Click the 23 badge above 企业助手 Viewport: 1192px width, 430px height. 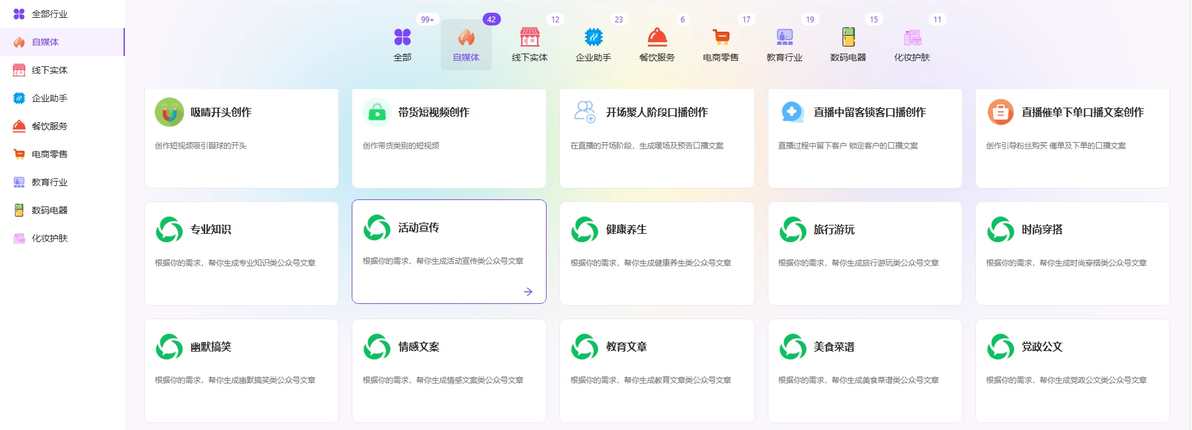pyautogui.click(x=619, y=20)
